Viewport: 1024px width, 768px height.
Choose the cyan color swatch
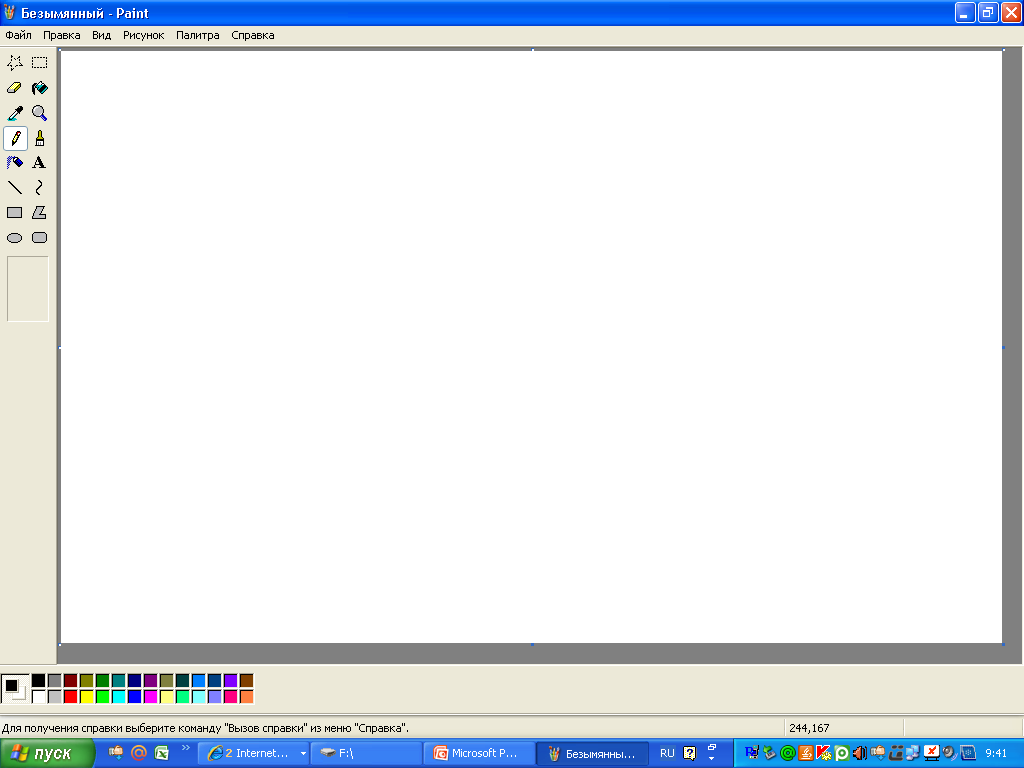pyautogui.click(x=119, y=697)
